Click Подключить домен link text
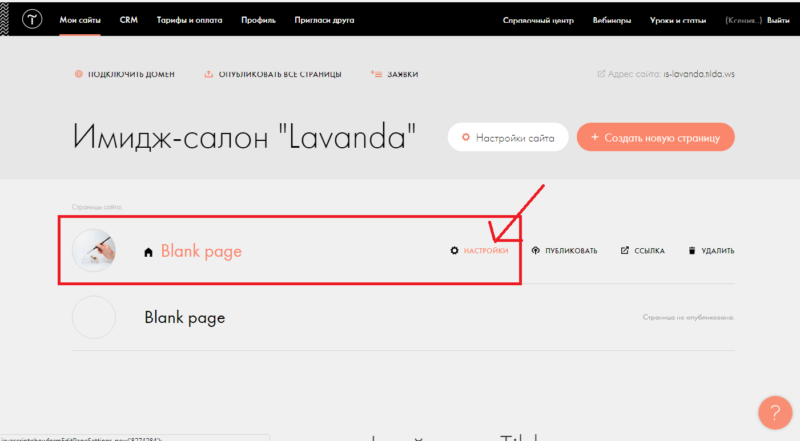The width and height of the screenshot is (800, 441). pos(131,74)
